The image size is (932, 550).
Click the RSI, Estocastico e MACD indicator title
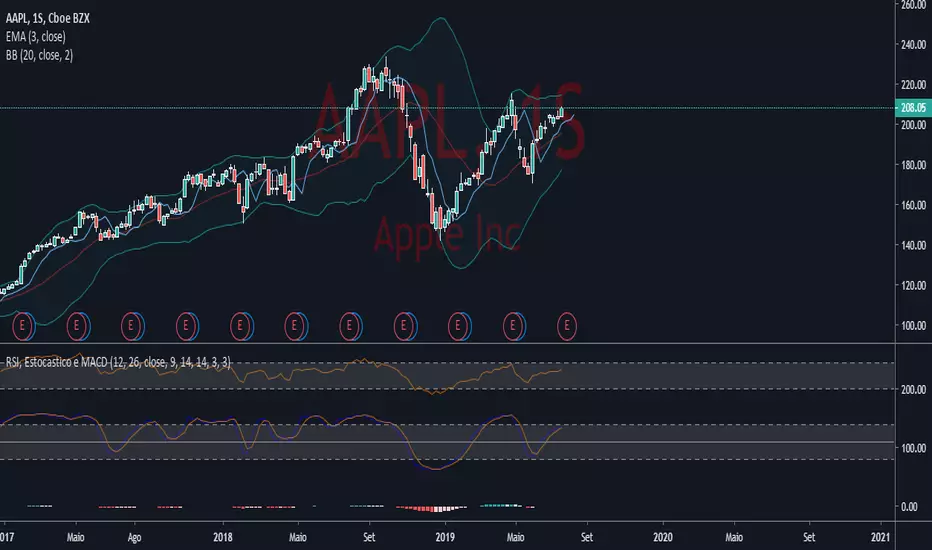point(118,362)
